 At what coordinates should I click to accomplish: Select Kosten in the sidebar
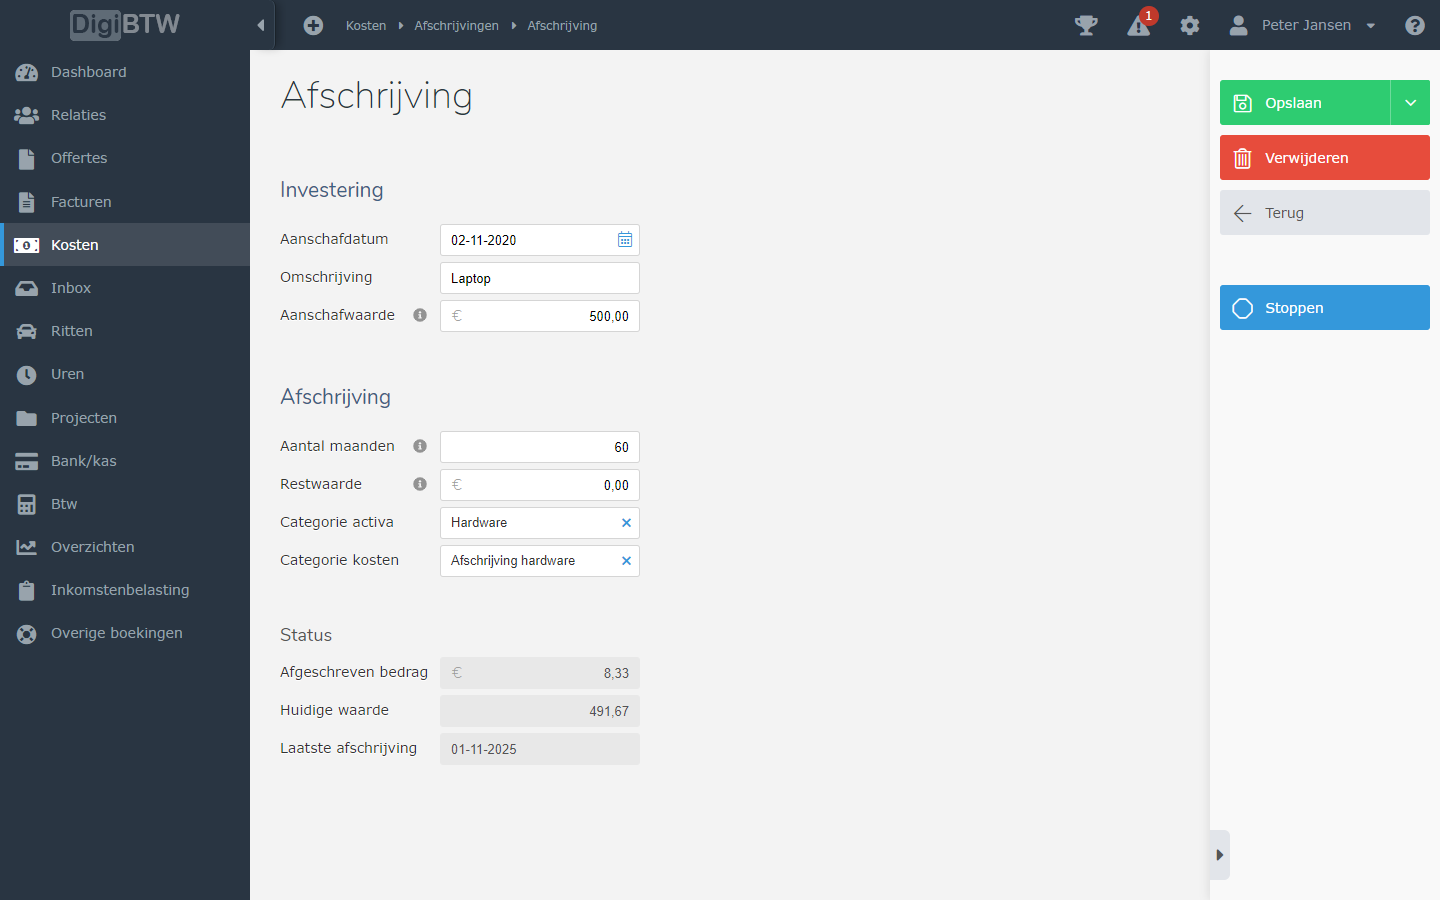tap(125, 245)
